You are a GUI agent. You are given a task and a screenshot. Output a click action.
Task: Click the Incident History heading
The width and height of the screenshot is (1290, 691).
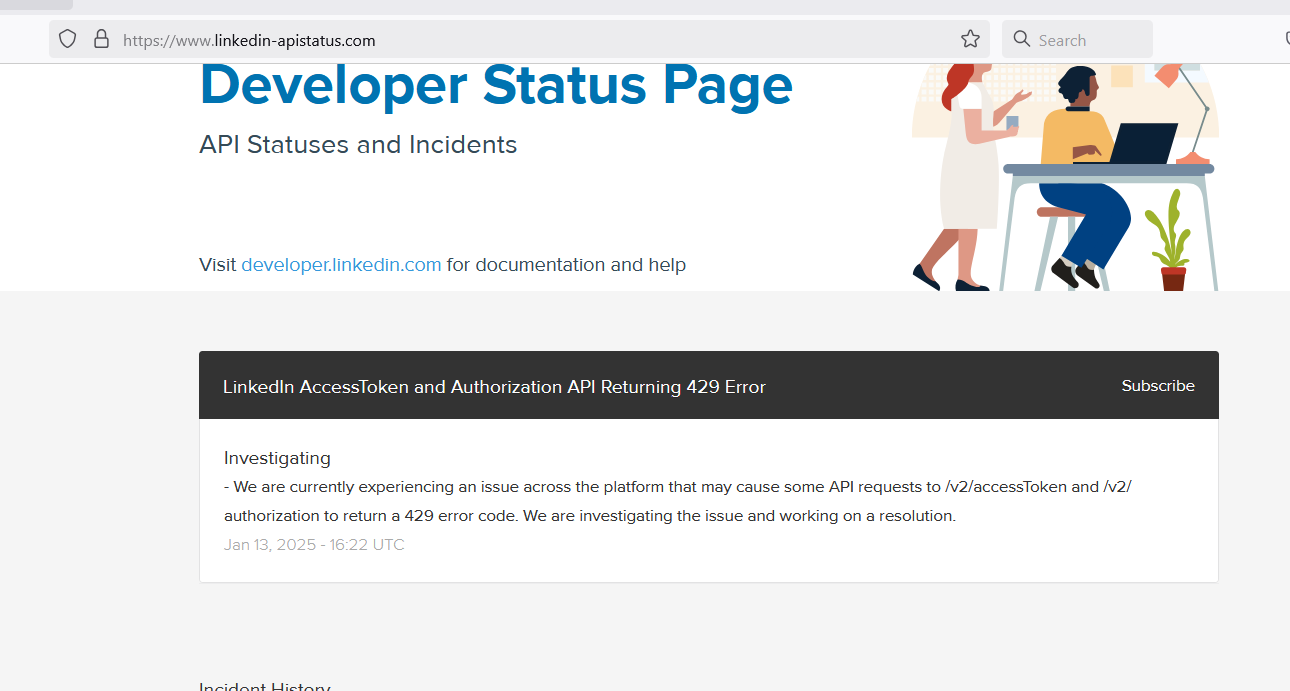265,686
